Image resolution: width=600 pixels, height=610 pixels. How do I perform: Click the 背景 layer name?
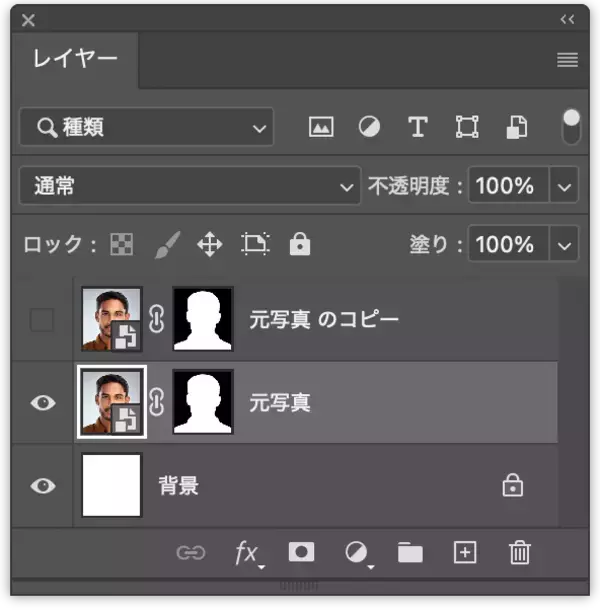(x=179, y=486)
